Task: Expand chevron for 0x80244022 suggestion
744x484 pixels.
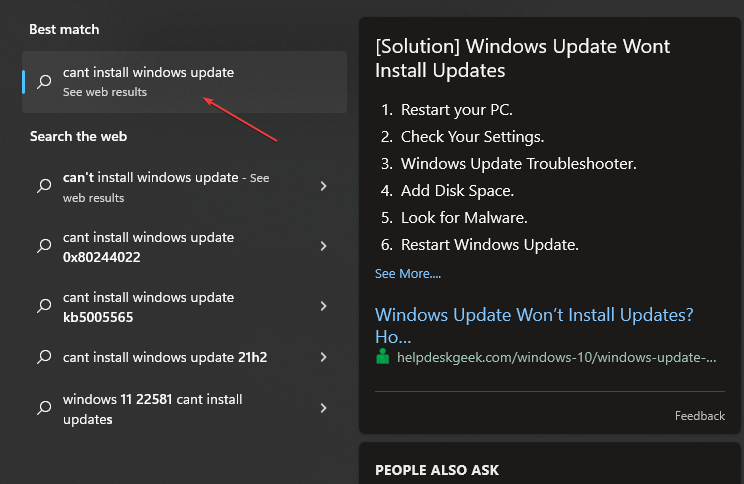Action: pyautogui.click(x=324, y=246)
